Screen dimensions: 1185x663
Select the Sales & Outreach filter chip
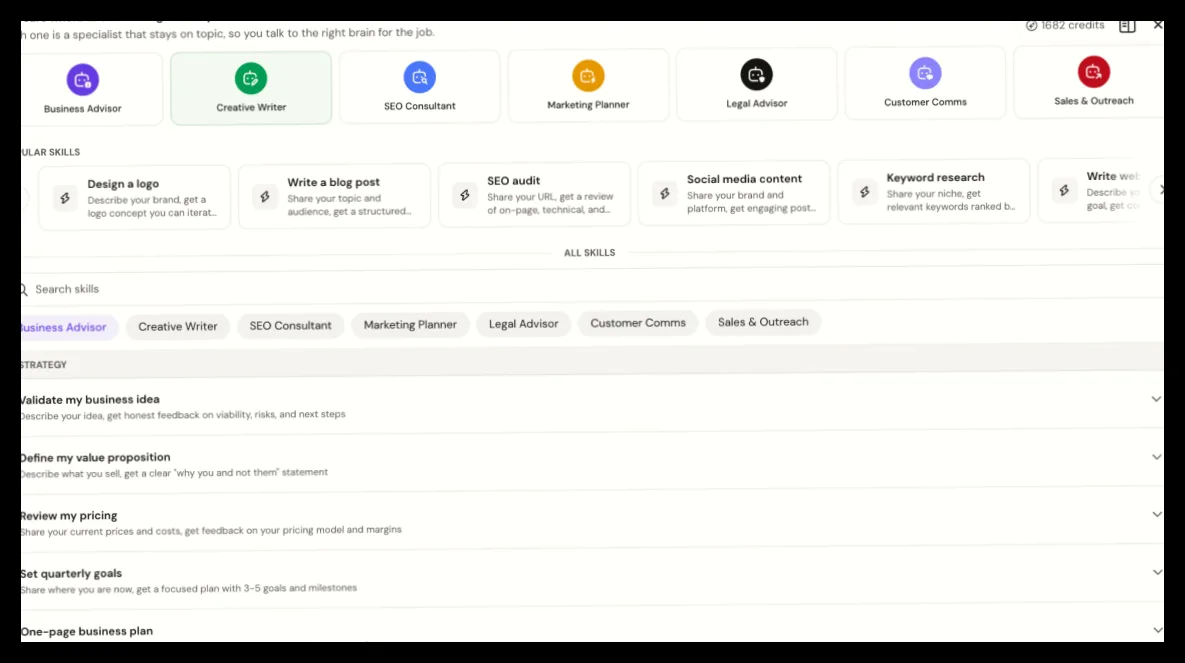click(763, 322)
